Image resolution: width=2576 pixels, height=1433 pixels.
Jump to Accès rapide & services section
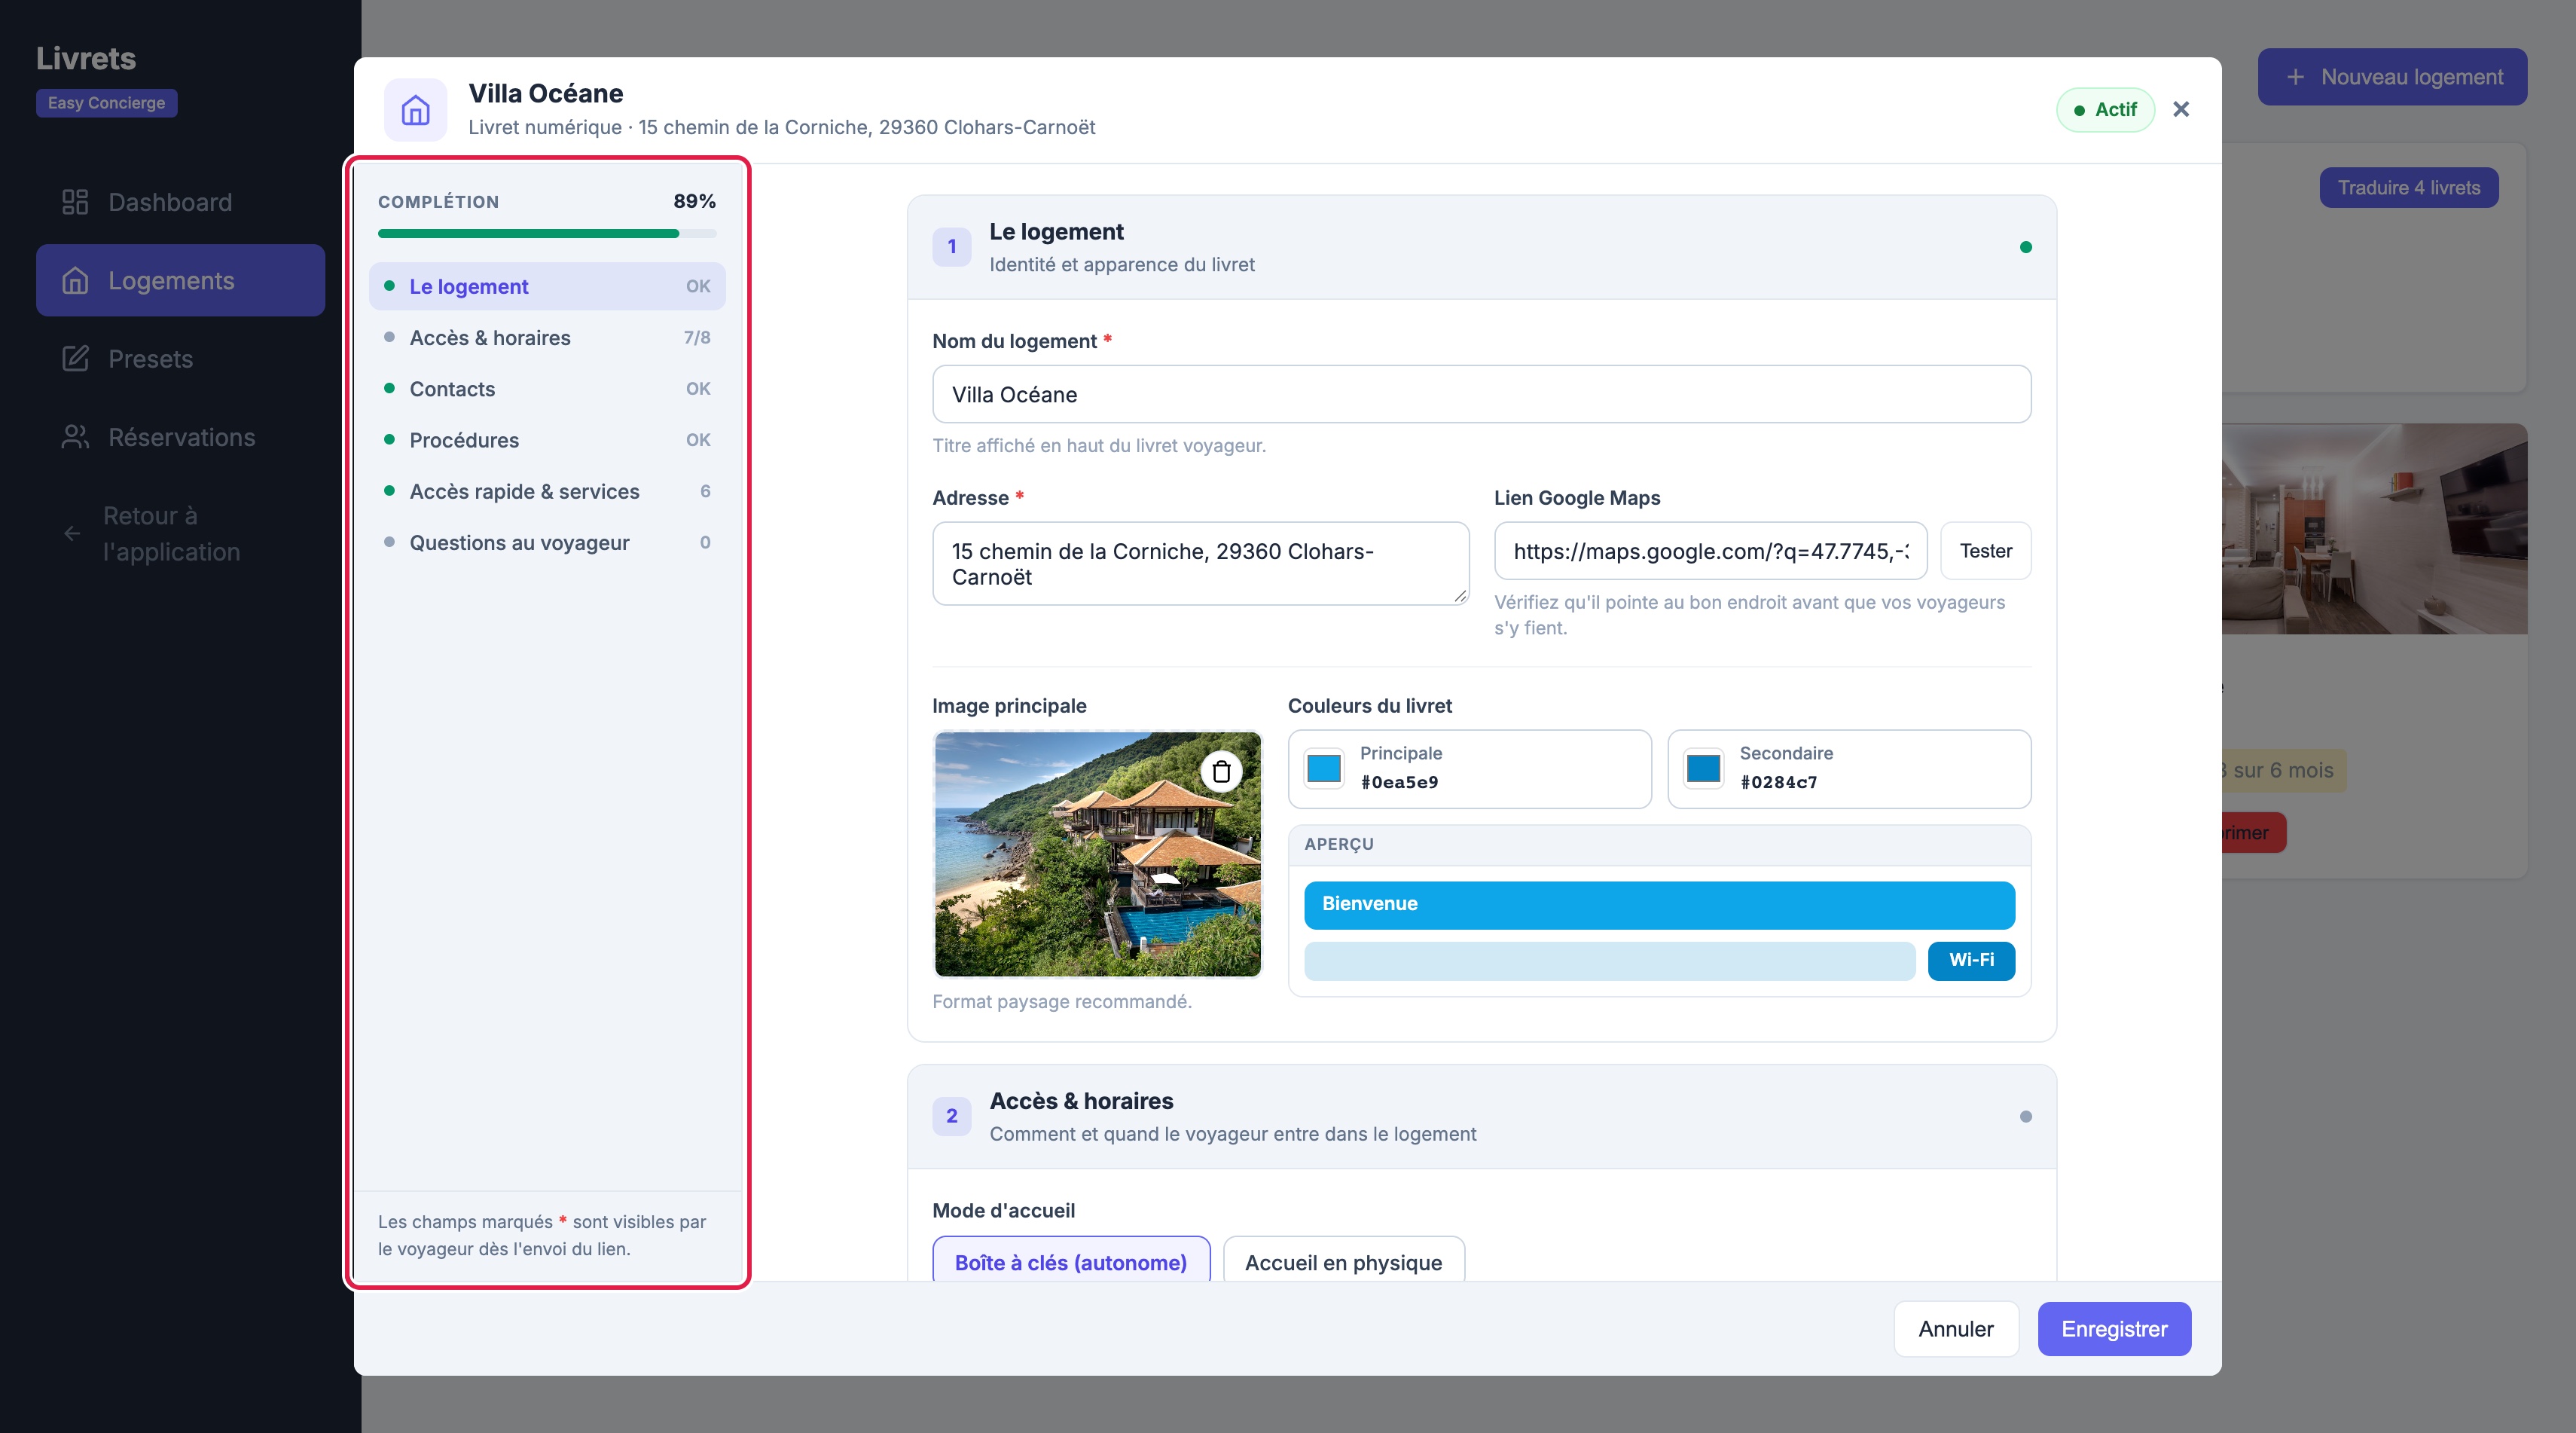(x=547, y=491)
